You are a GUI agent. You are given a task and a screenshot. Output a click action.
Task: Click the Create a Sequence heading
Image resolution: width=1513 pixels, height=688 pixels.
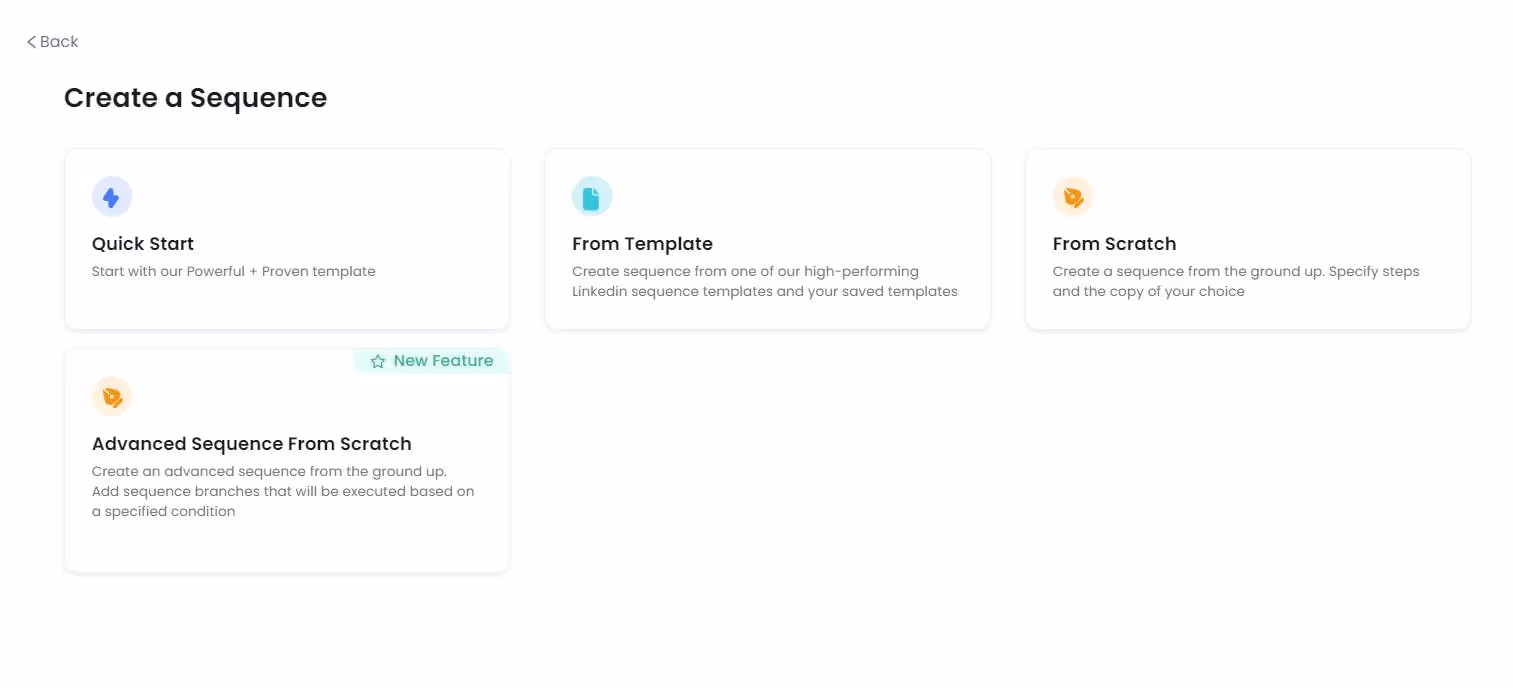(x=195, y=97)
